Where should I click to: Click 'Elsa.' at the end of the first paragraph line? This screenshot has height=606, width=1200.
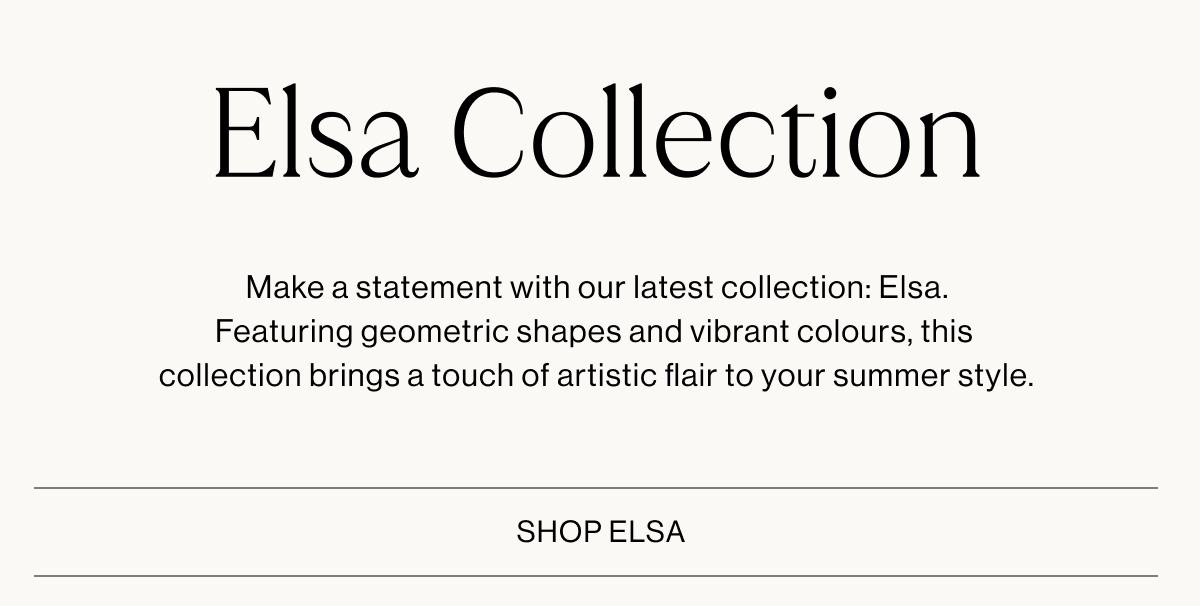[x=913, y=288]
